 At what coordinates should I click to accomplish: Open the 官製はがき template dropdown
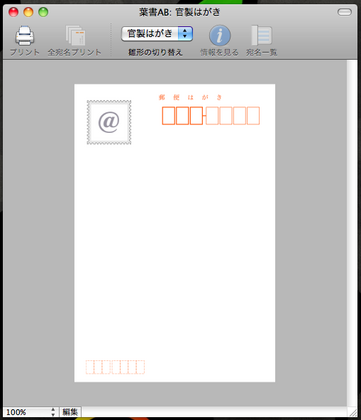pos(157,34)
